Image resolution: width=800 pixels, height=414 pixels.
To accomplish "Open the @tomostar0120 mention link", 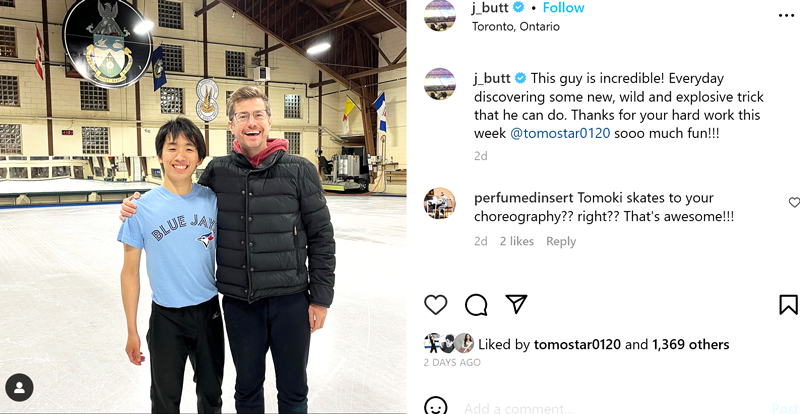I will point(560,133).
